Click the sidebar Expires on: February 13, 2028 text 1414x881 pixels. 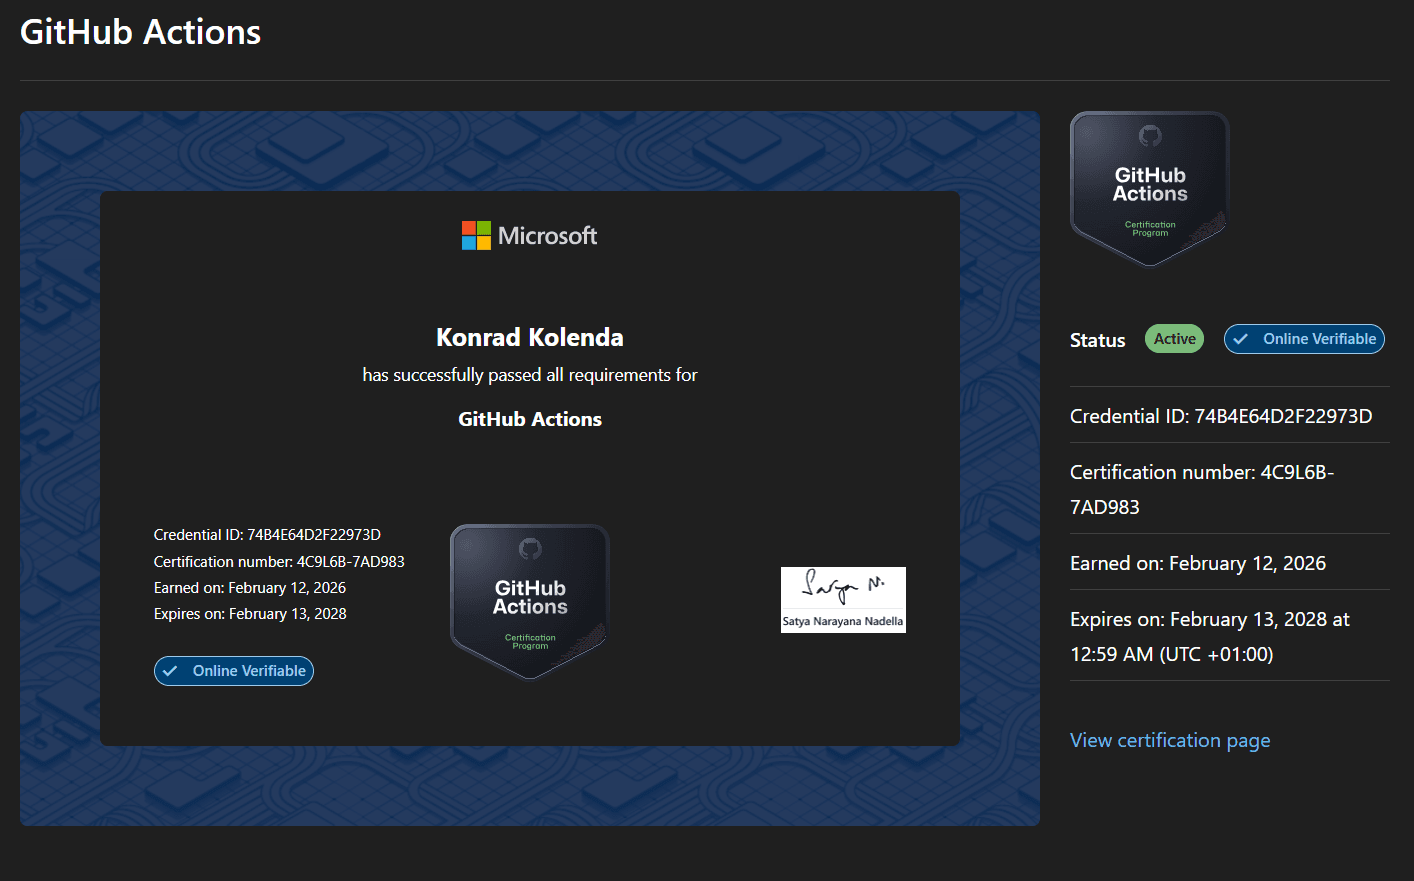(1210, 637)
